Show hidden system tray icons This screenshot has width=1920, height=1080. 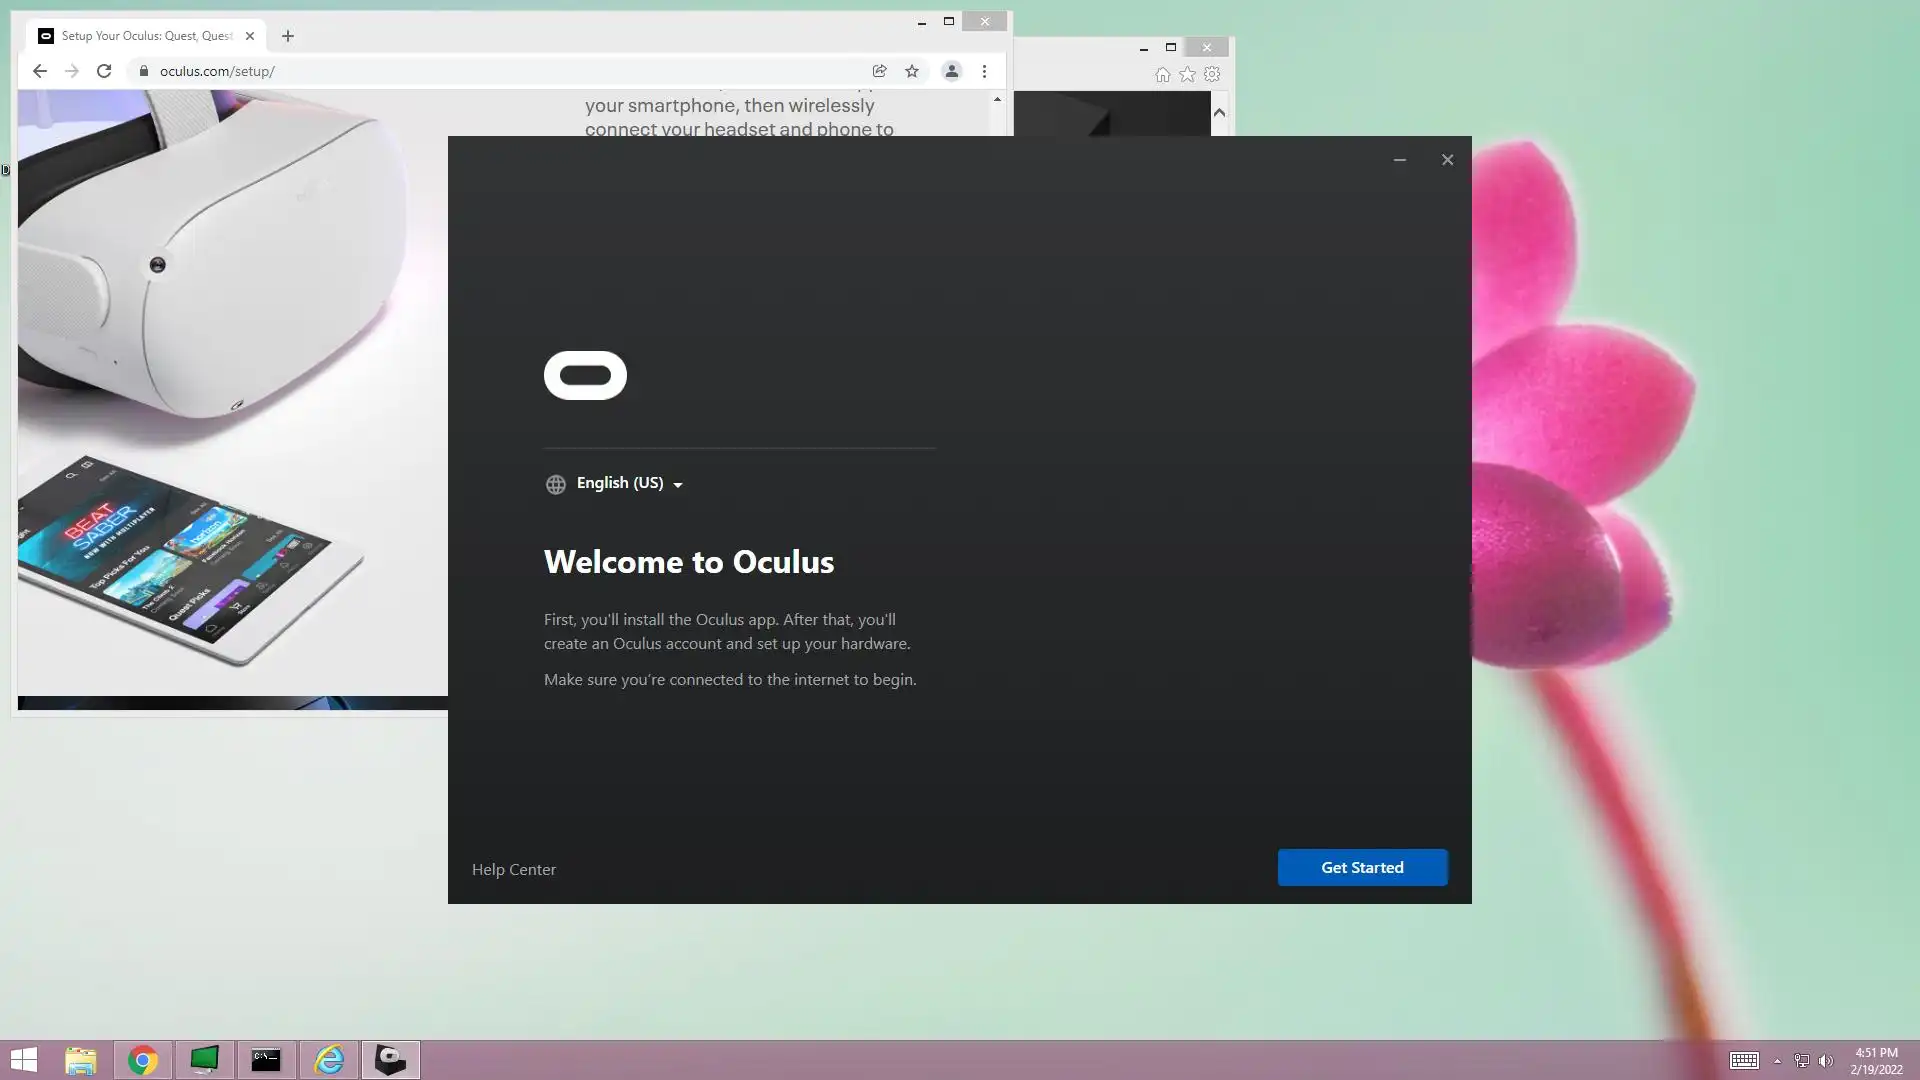tap(1777, 1061)
